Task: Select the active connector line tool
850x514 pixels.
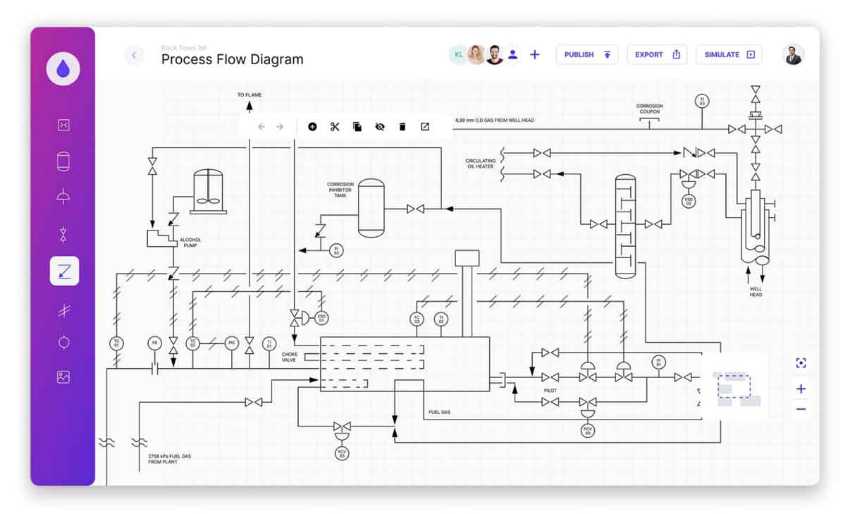Action: point(64,271)
